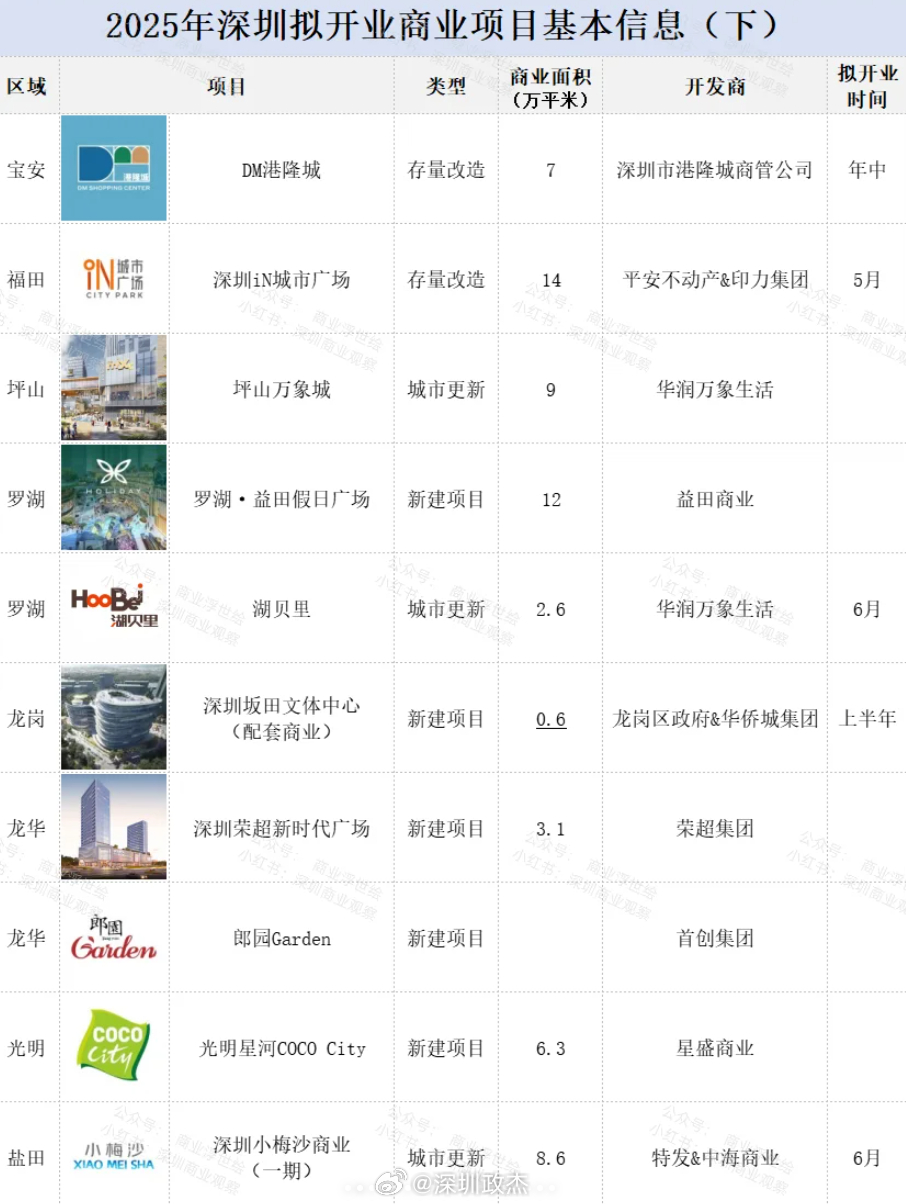Click the HooBei 湖贝里 logo
The width and height of the screenshot is (906, 1204).
(x=114, y=607)
